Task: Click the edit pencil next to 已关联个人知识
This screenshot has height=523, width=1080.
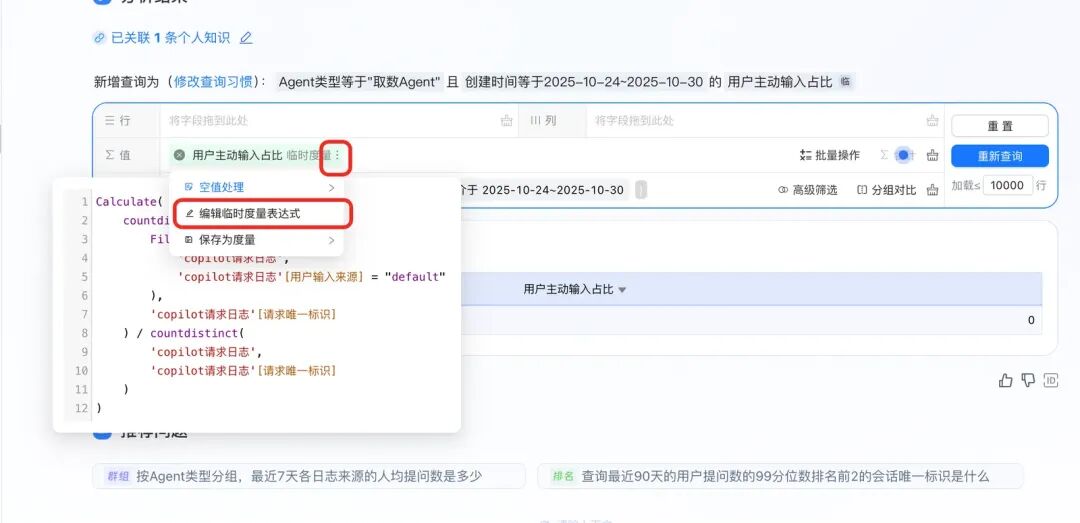Action: 246,38
